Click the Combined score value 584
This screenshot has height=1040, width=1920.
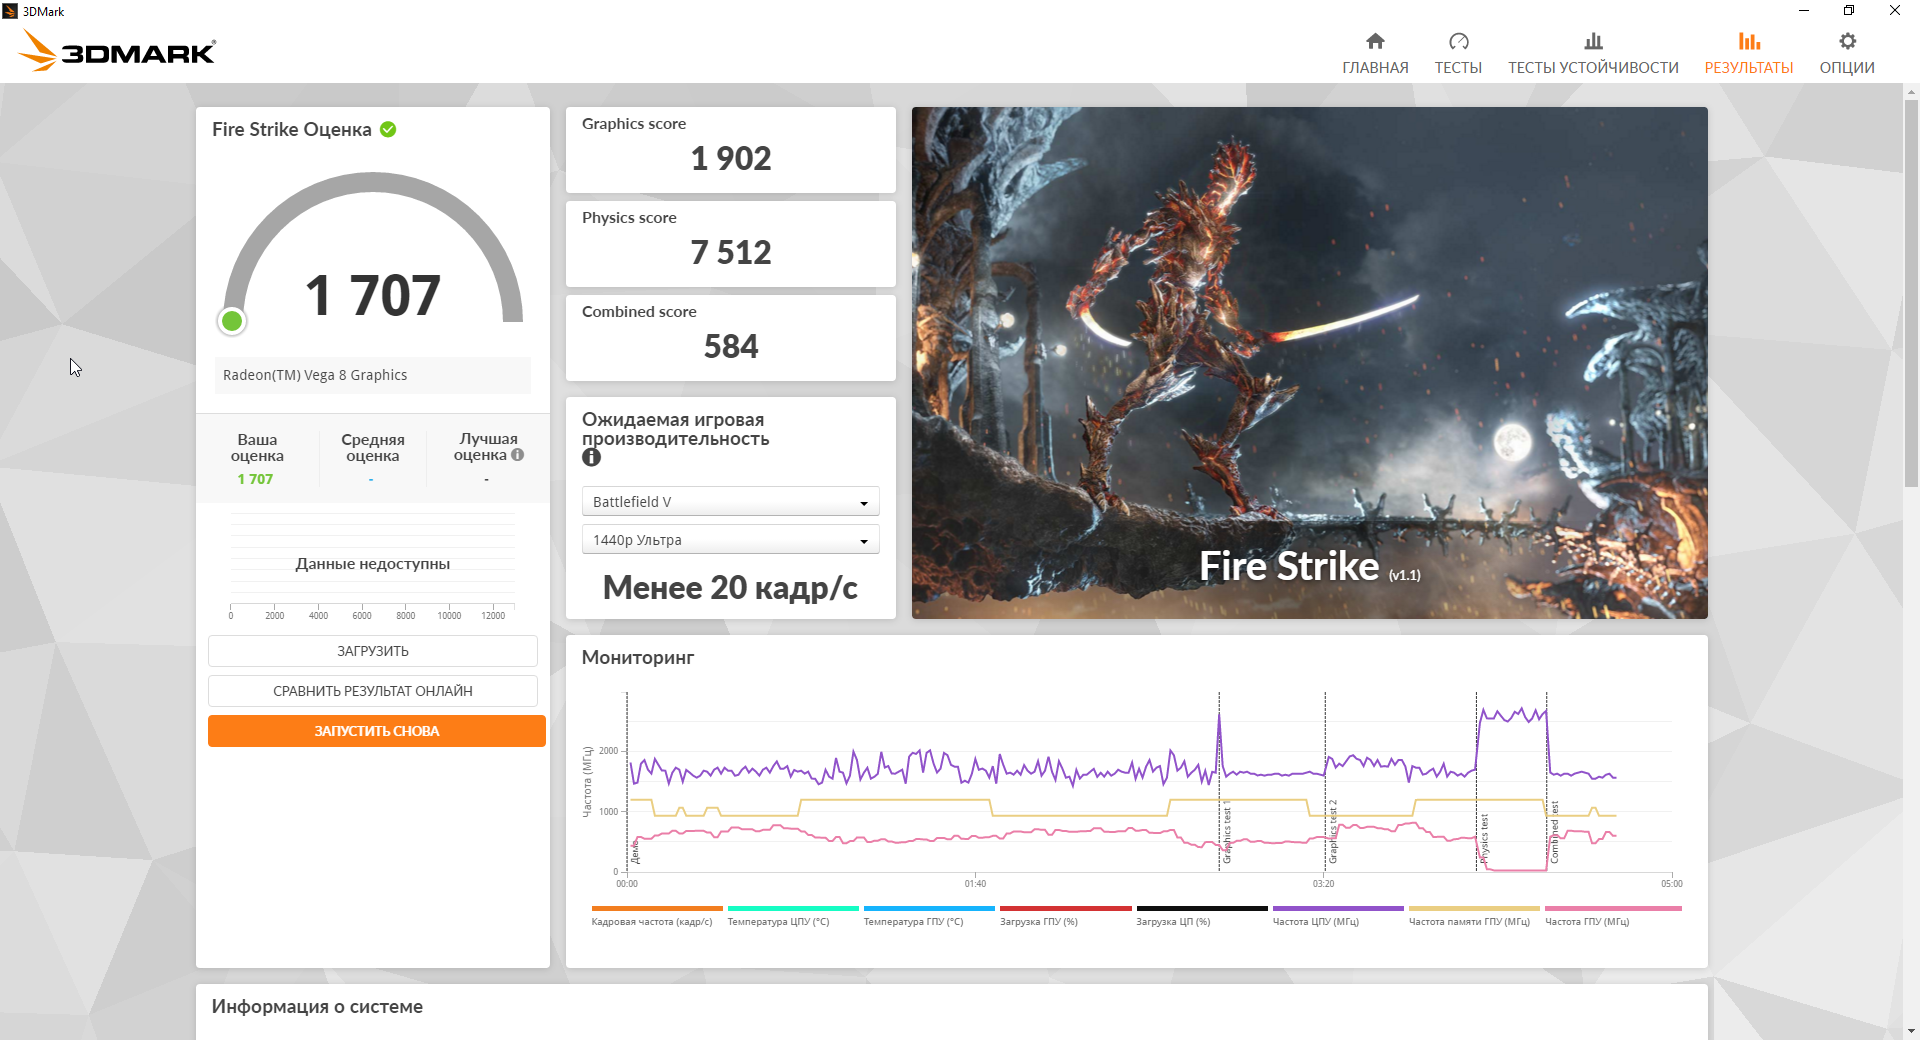731,346
